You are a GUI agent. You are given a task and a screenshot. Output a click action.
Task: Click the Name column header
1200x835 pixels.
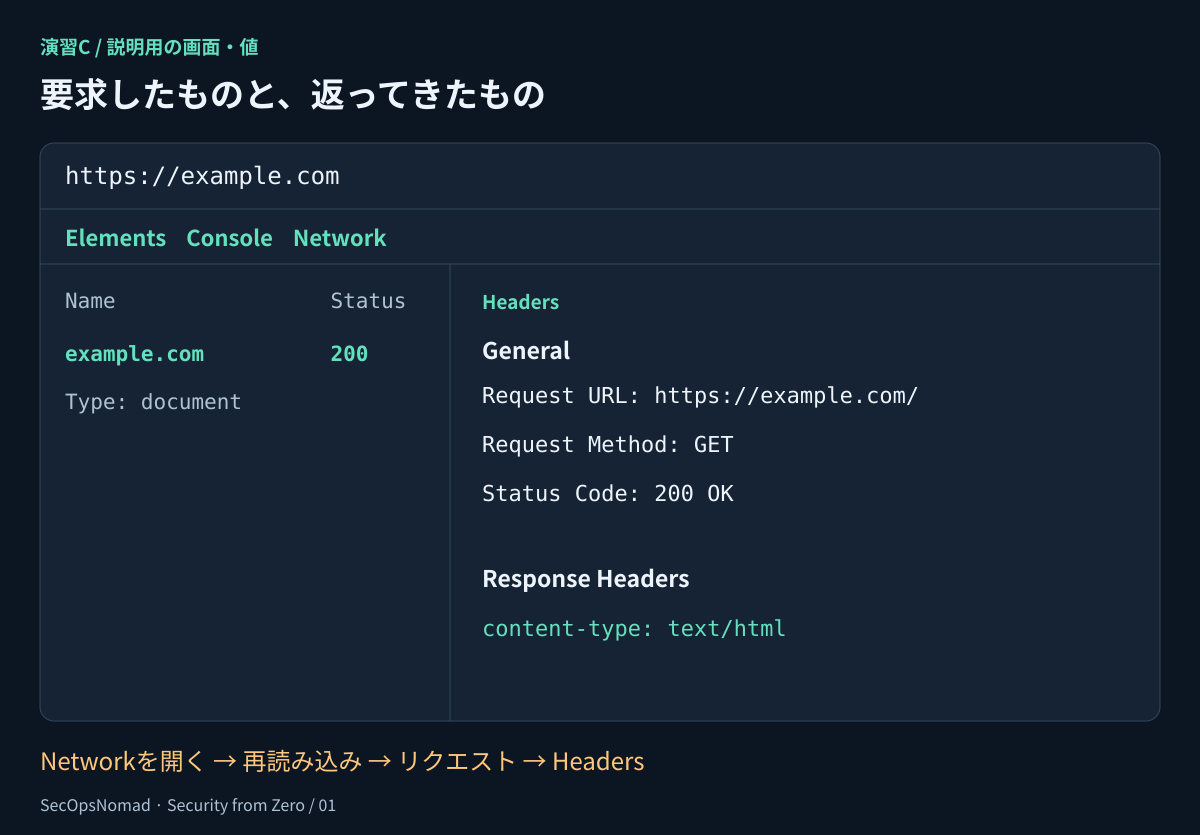[90, 301]
